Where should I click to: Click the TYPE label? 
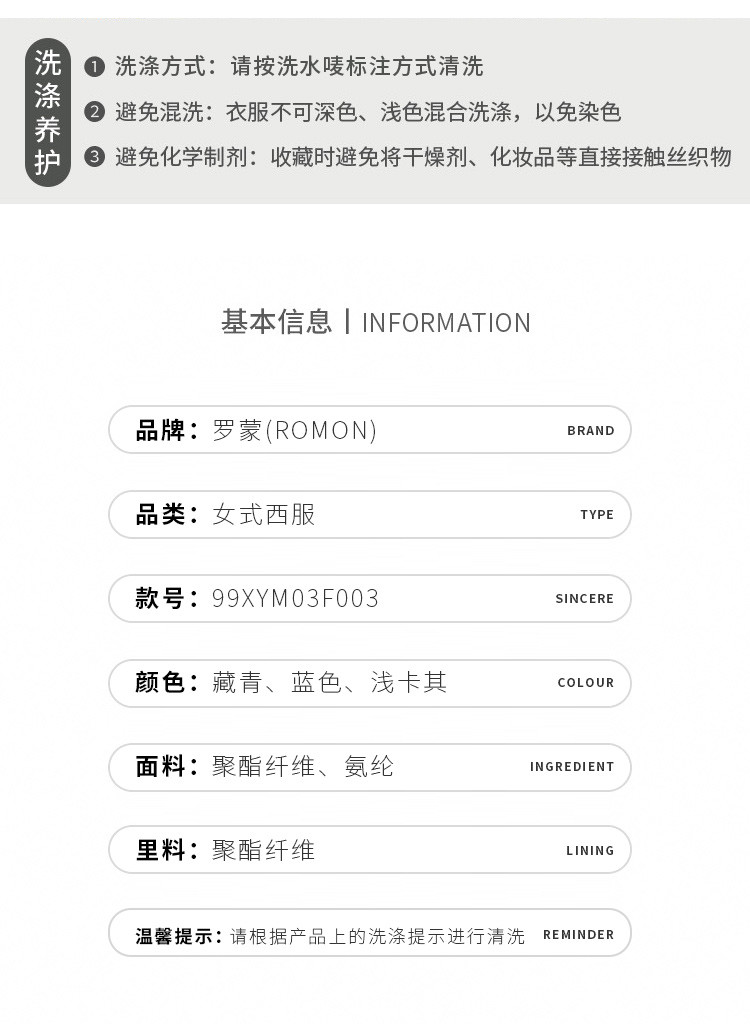coord(597,515)
